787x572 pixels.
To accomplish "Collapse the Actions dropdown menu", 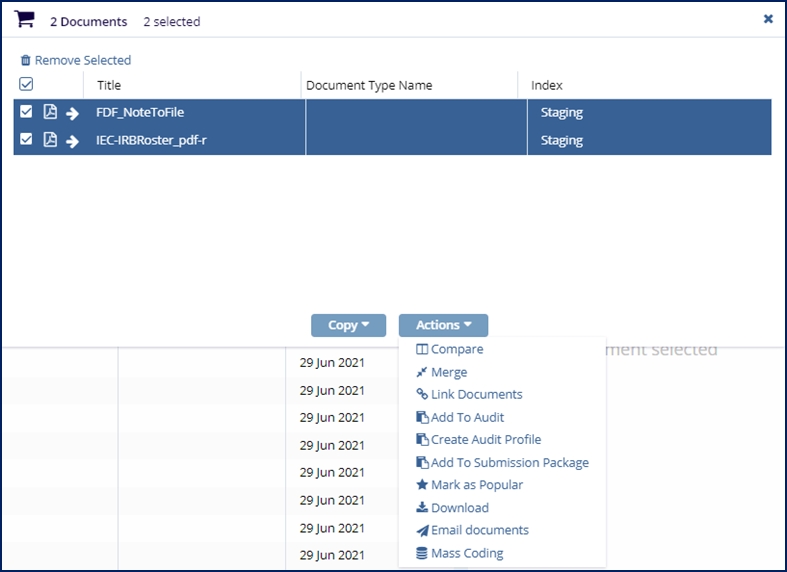I will 443,325.
